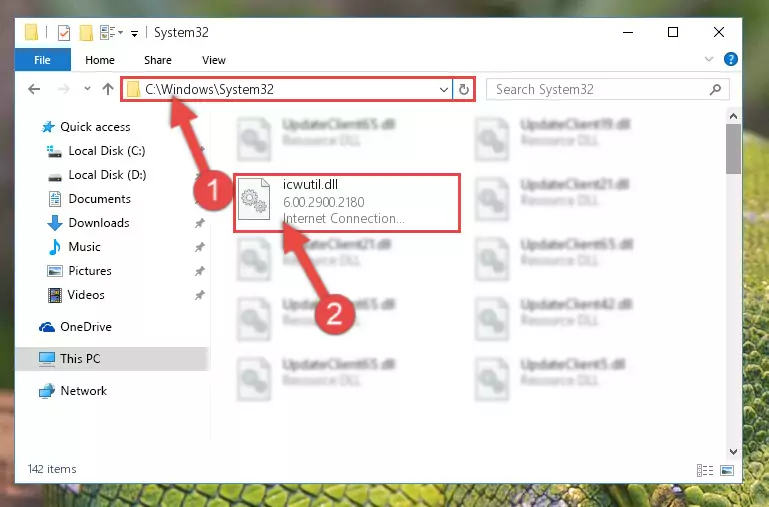Switch to the Share ribbon tab
This screenshot has height=507, width=769.
click(x=157, y=60)
